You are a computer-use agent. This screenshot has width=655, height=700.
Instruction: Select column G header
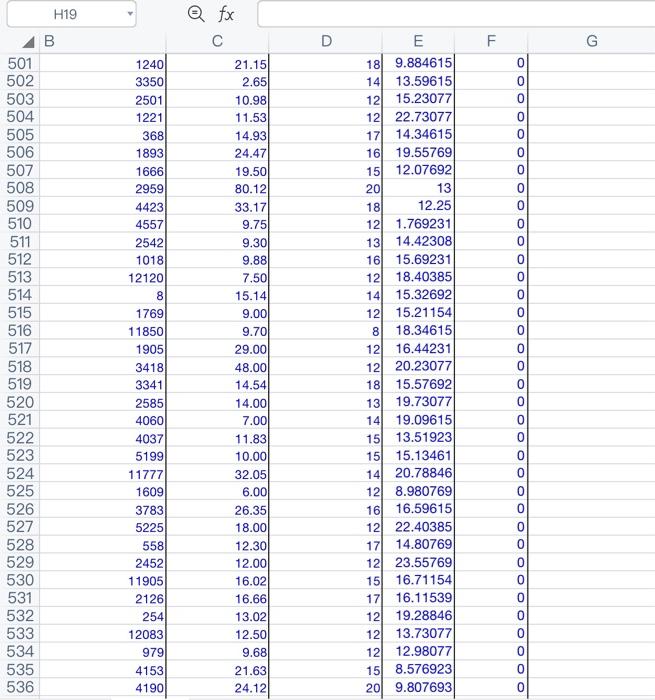click(592, 41)
